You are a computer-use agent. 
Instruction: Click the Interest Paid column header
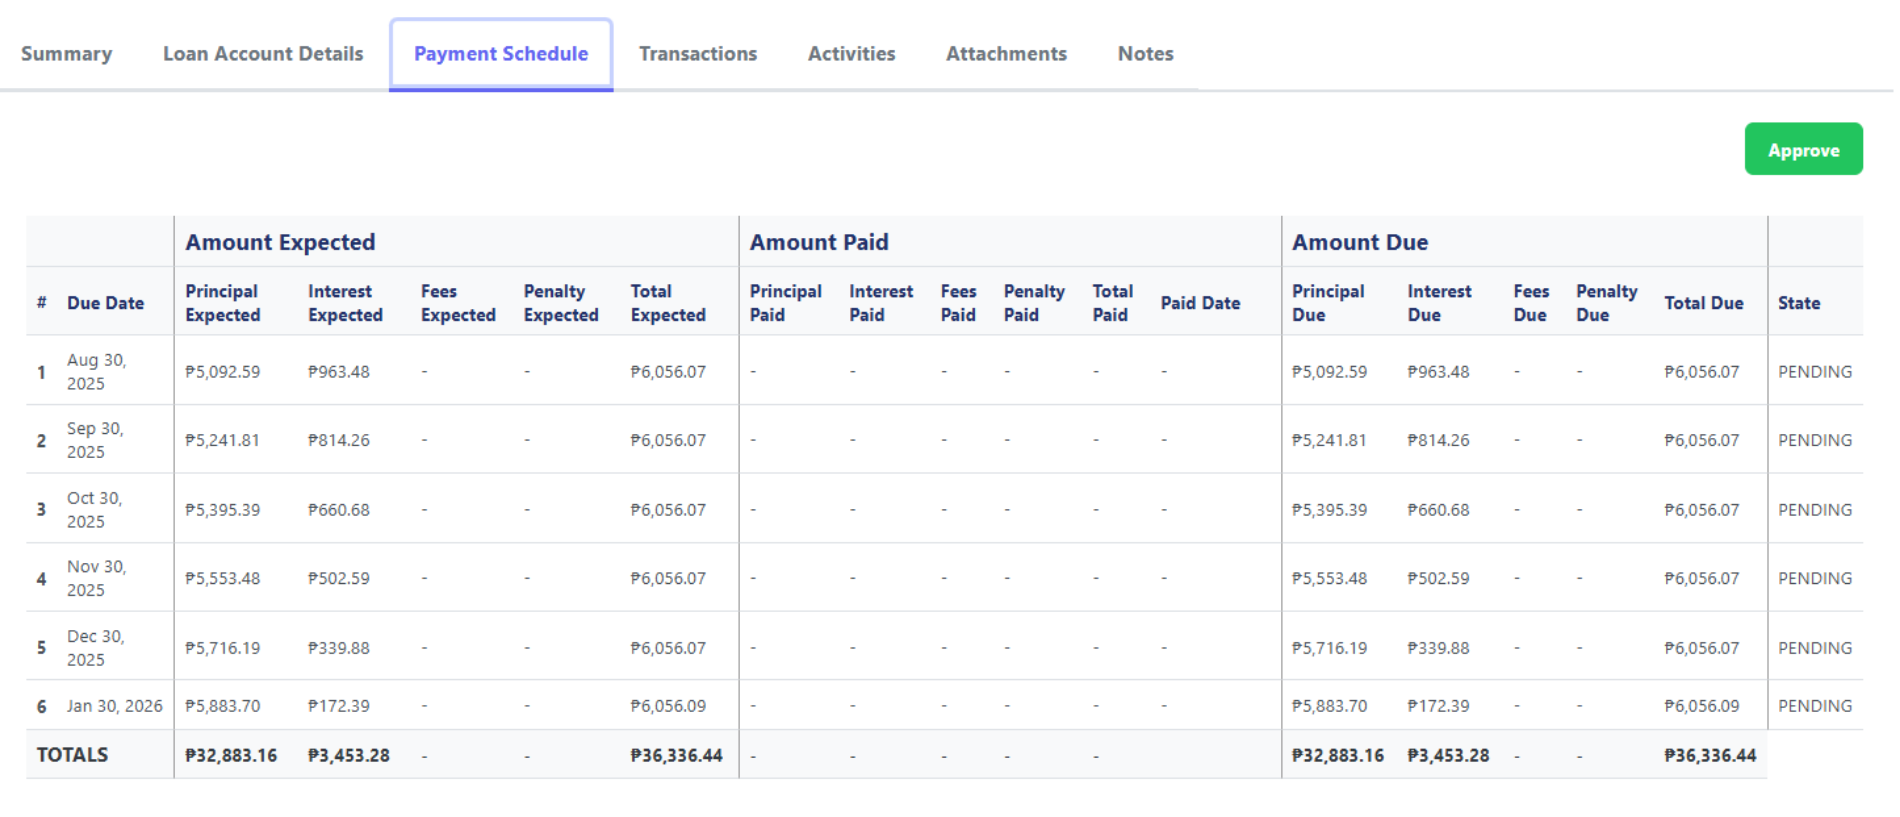pos(881,303)
